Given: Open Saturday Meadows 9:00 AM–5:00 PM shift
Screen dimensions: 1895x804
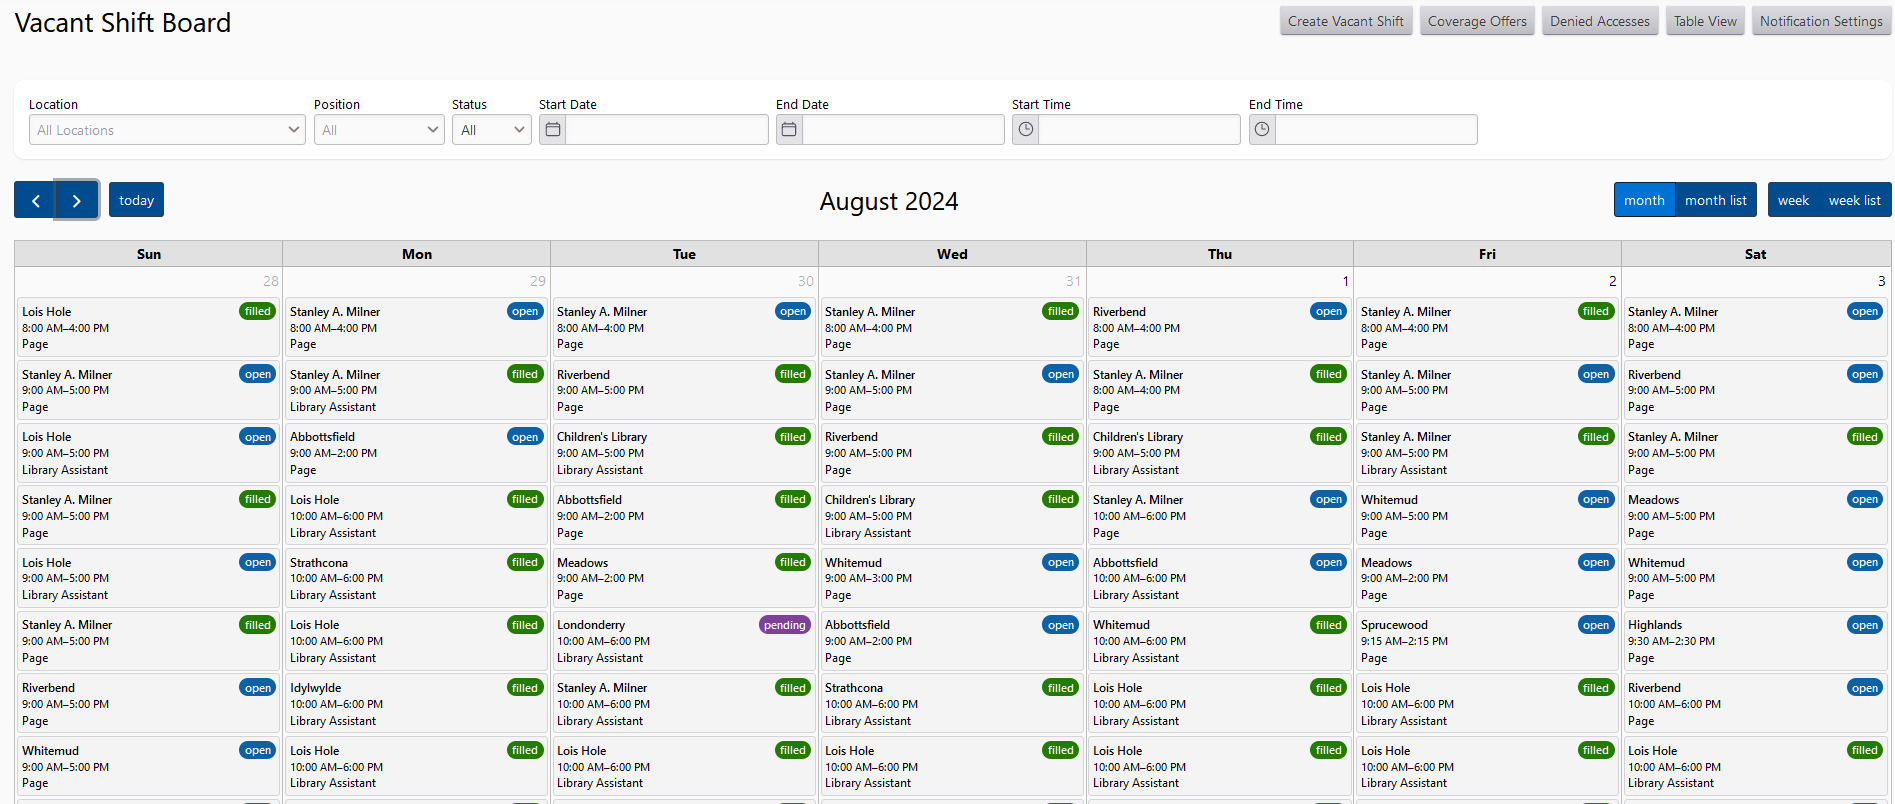Looking at the screenshot, I should point(1755,516).
